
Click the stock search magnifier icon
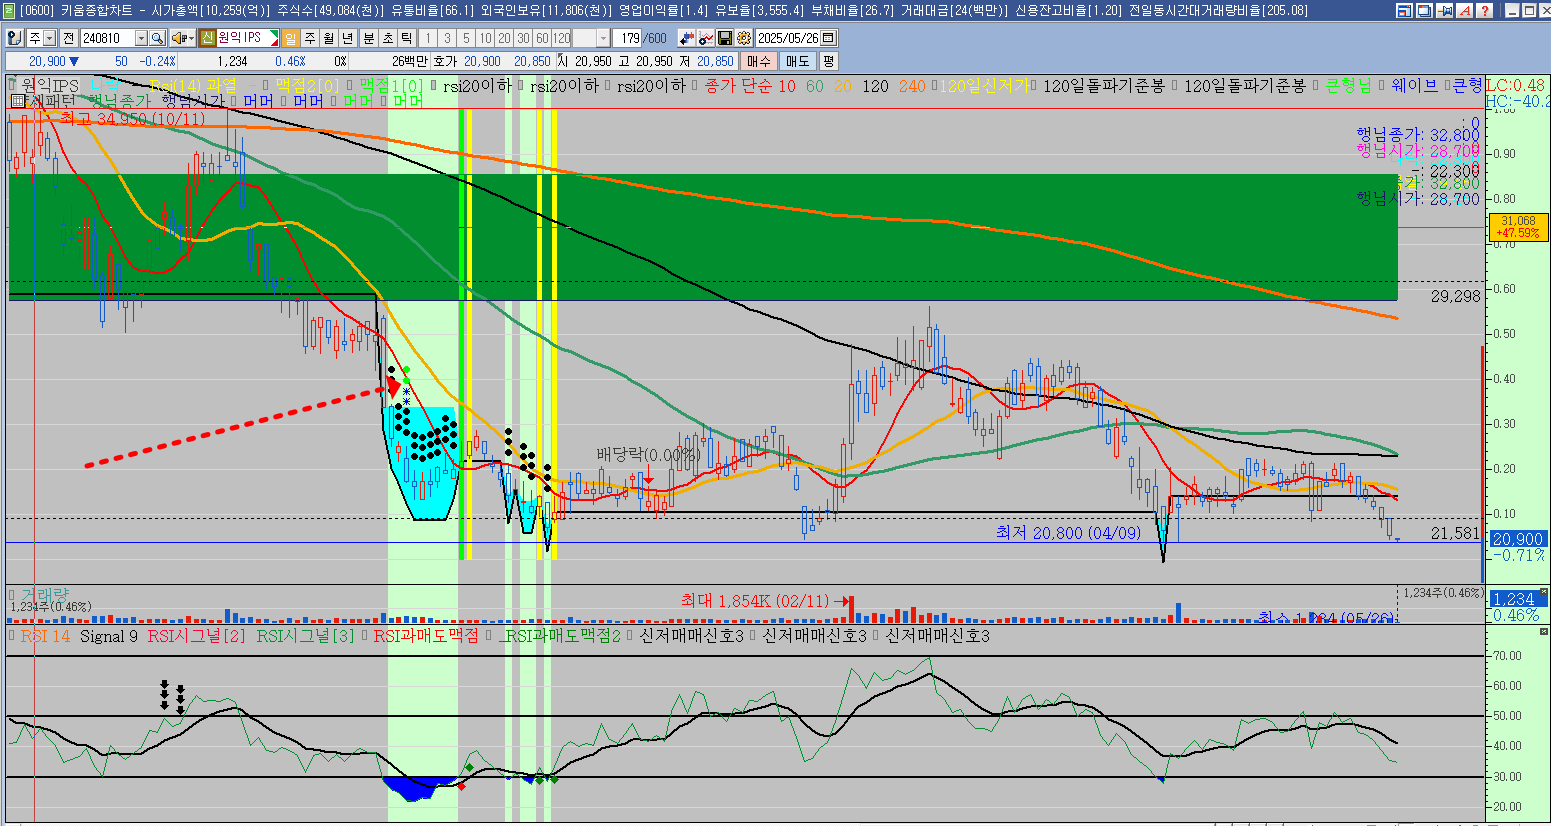pyautogui.click(x=157, y=38)
